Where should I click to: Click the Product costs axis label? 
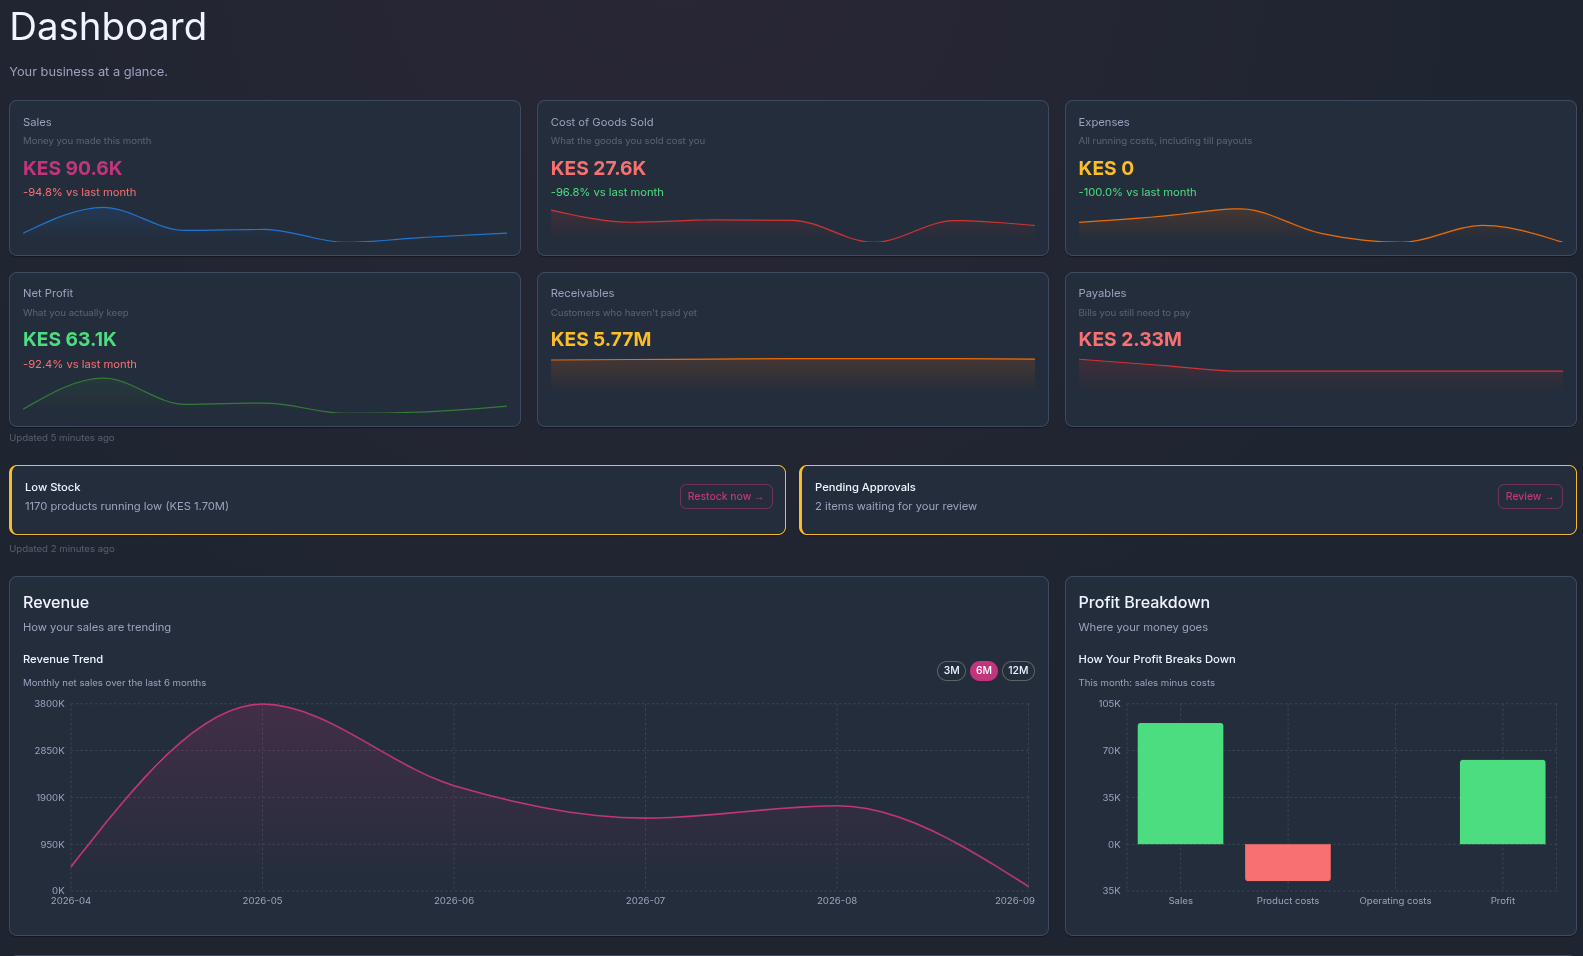click(x=1288, y=901)
